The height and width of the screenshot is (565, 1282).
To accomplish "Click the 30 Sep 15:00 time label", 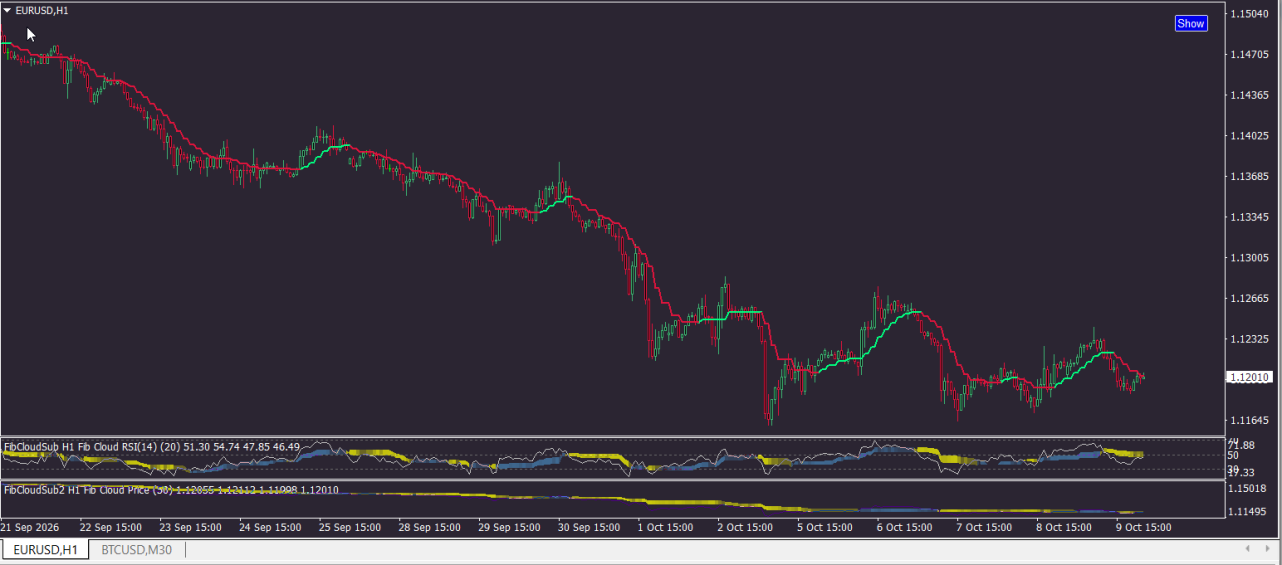I will coord(590,527).
